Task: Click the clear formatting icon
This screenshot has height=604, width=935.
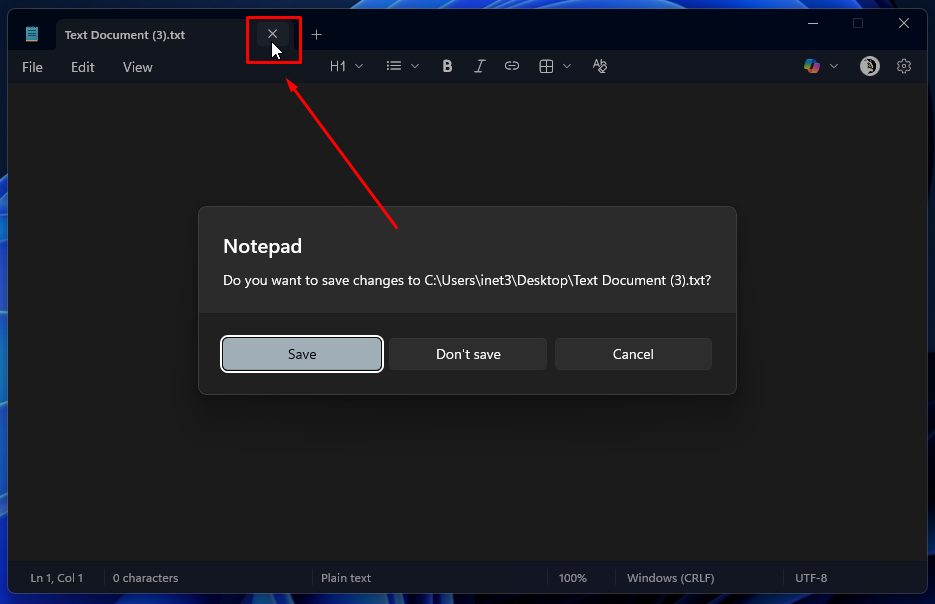Action: point(600,66)
